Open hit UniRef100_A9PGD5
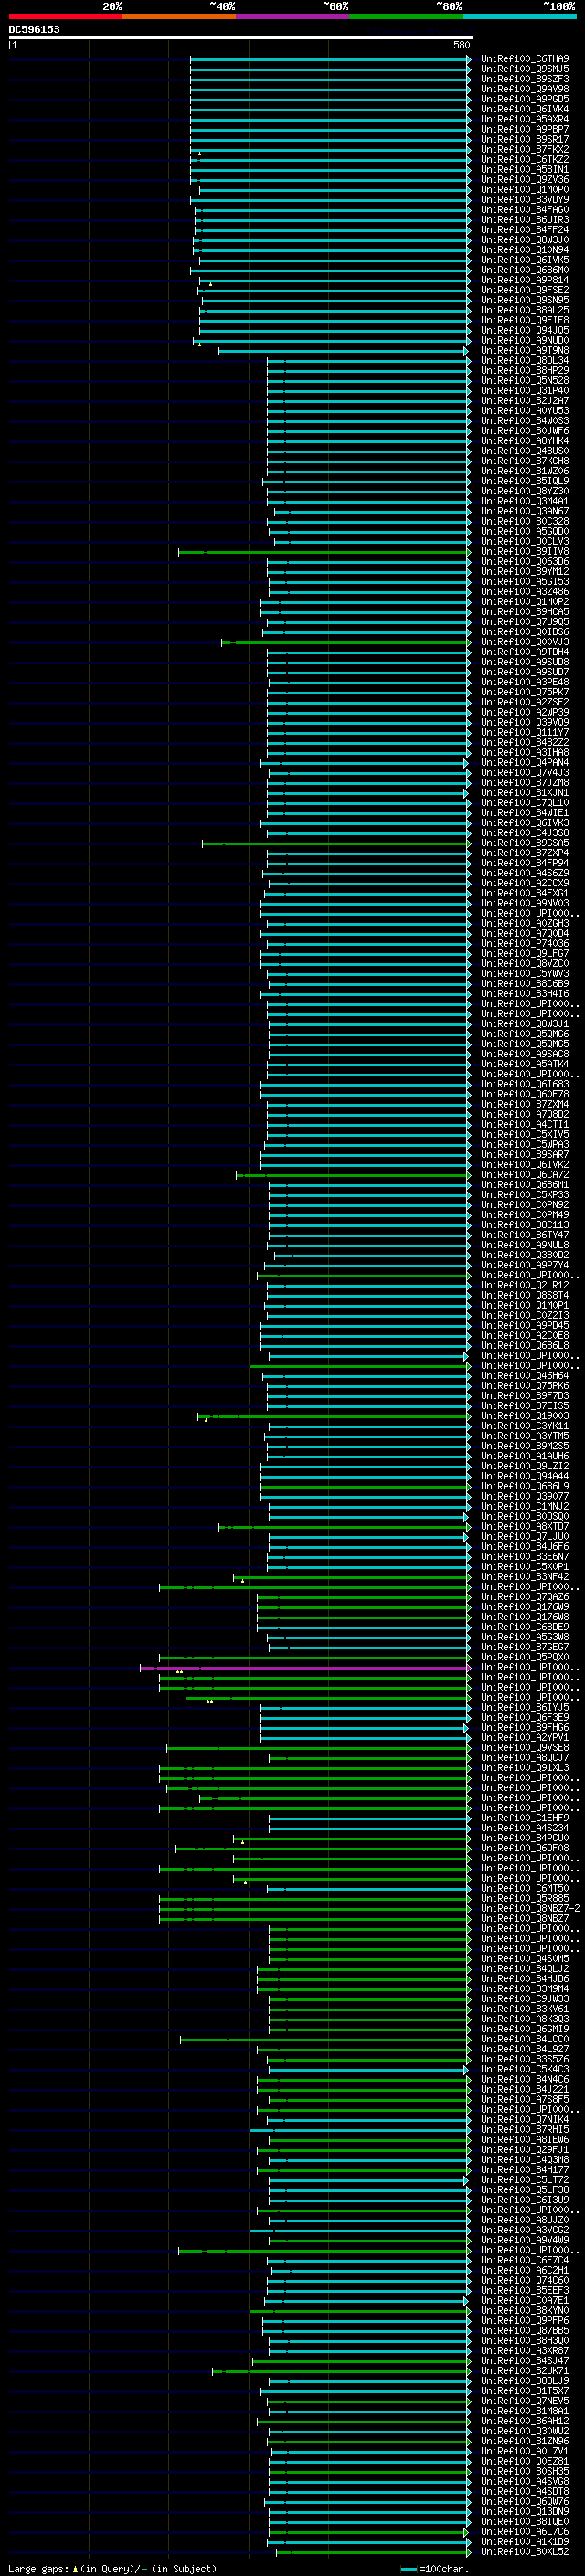Viewport: 585px width, 2576px height. pos(525,99)
